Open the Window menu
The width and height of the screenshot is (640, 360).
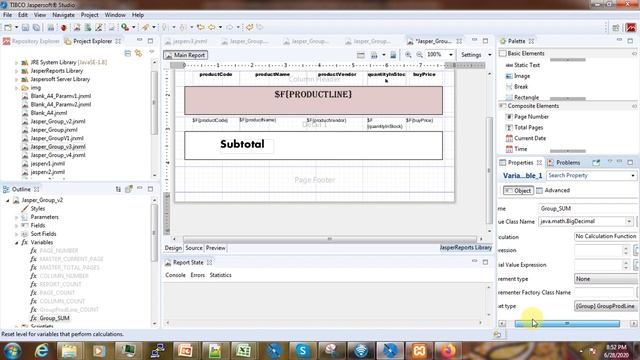[x=115, y=15]
